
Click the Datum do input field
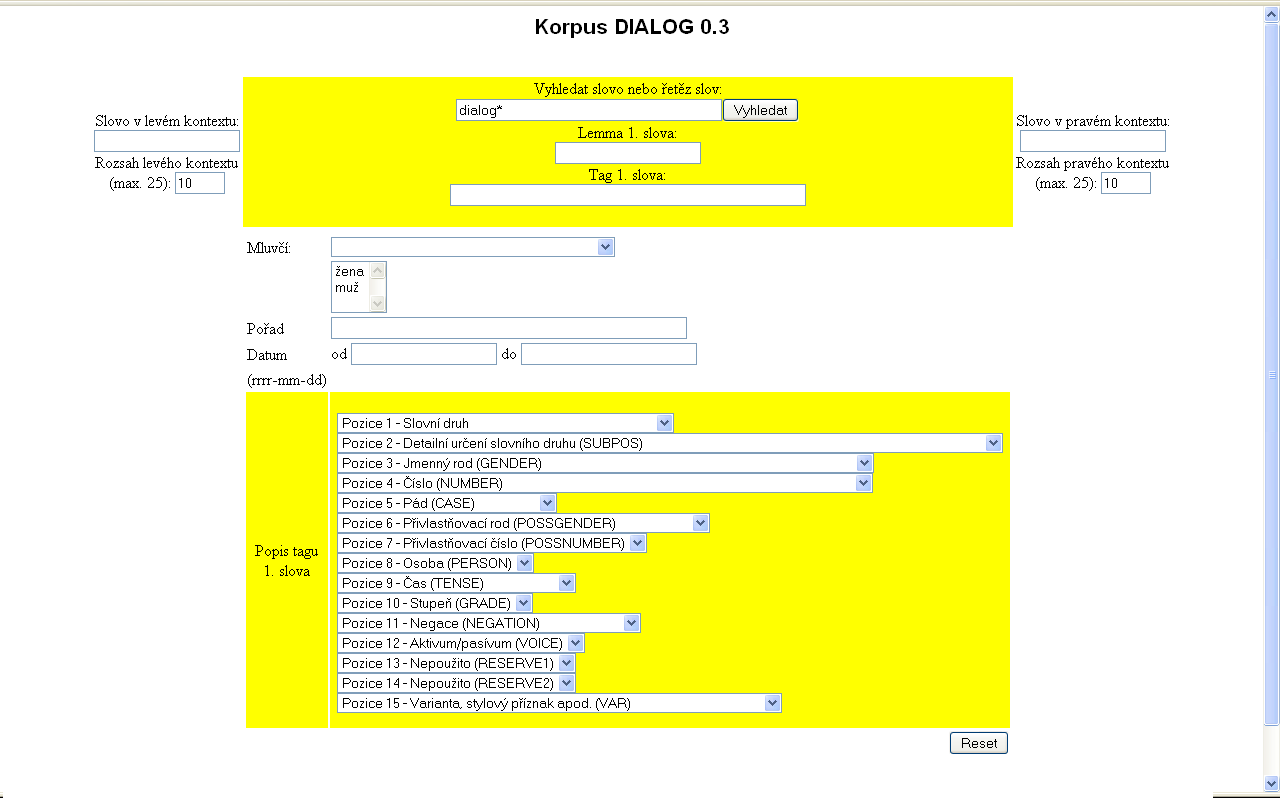click(x=609, y=354)
